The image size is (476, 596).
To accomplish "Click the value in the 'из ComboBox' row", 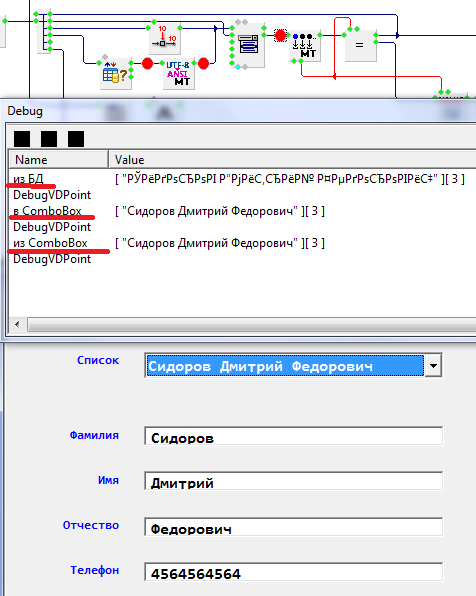I will [220, 243].
